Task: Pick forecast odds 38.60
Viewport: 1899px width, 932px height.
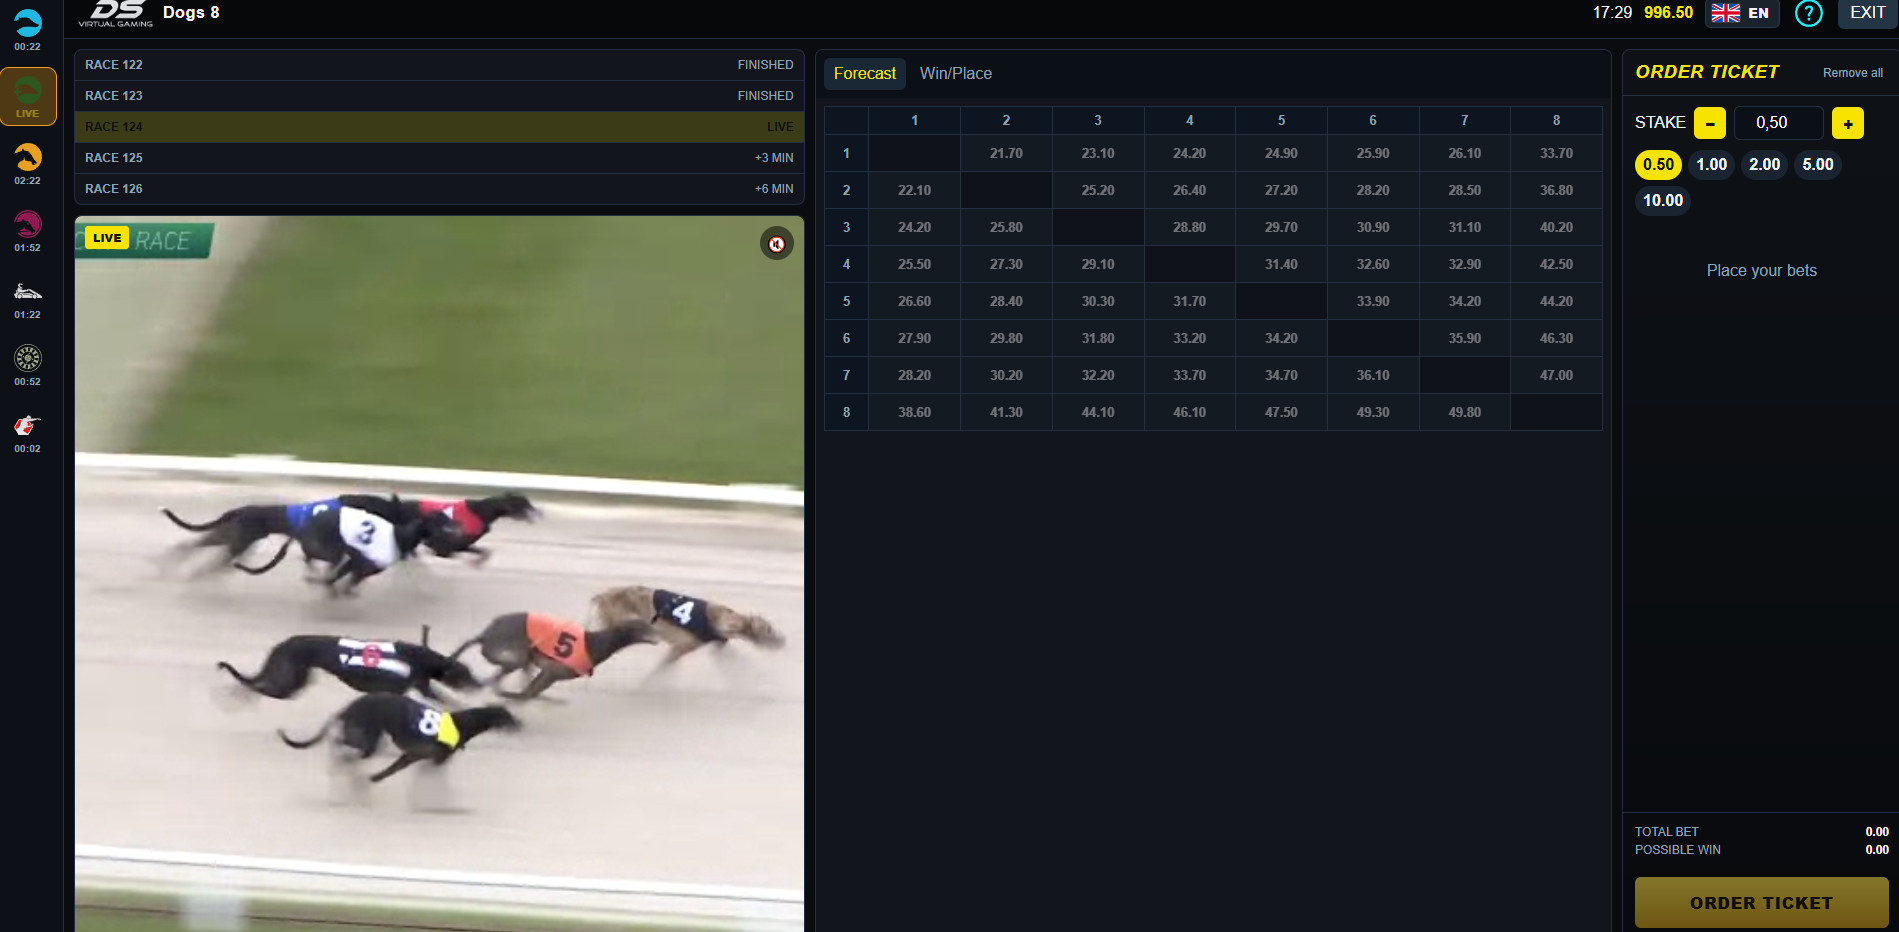Action: [x=914, y=413]
